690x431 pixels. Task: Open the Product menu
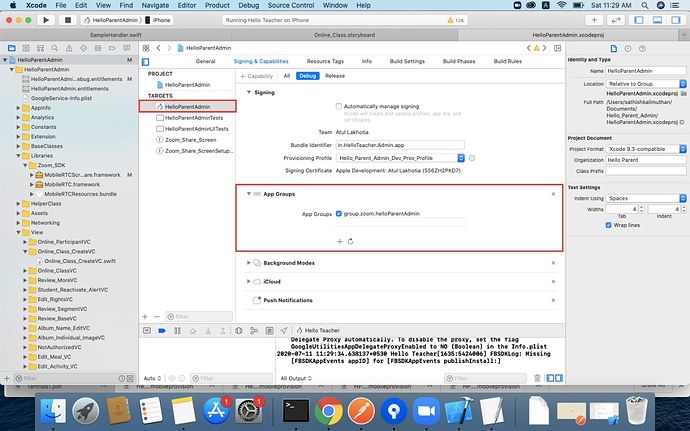(x=217, y=5)
